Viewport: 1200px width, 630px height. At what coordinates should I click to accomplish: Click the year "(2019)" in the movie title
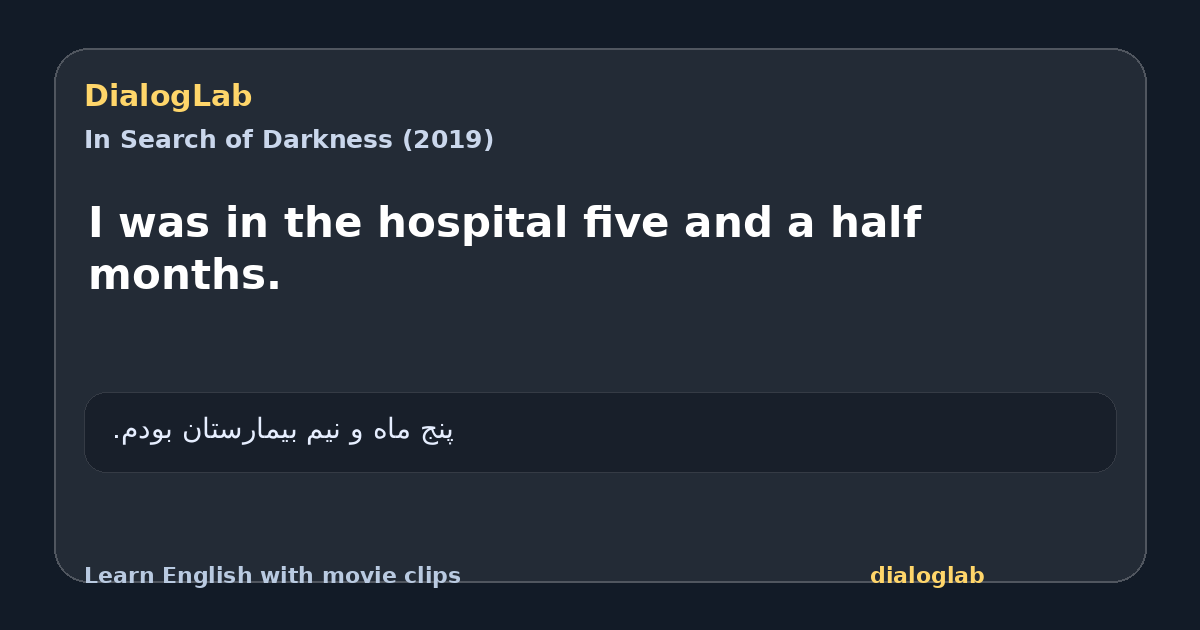[448, 140]
